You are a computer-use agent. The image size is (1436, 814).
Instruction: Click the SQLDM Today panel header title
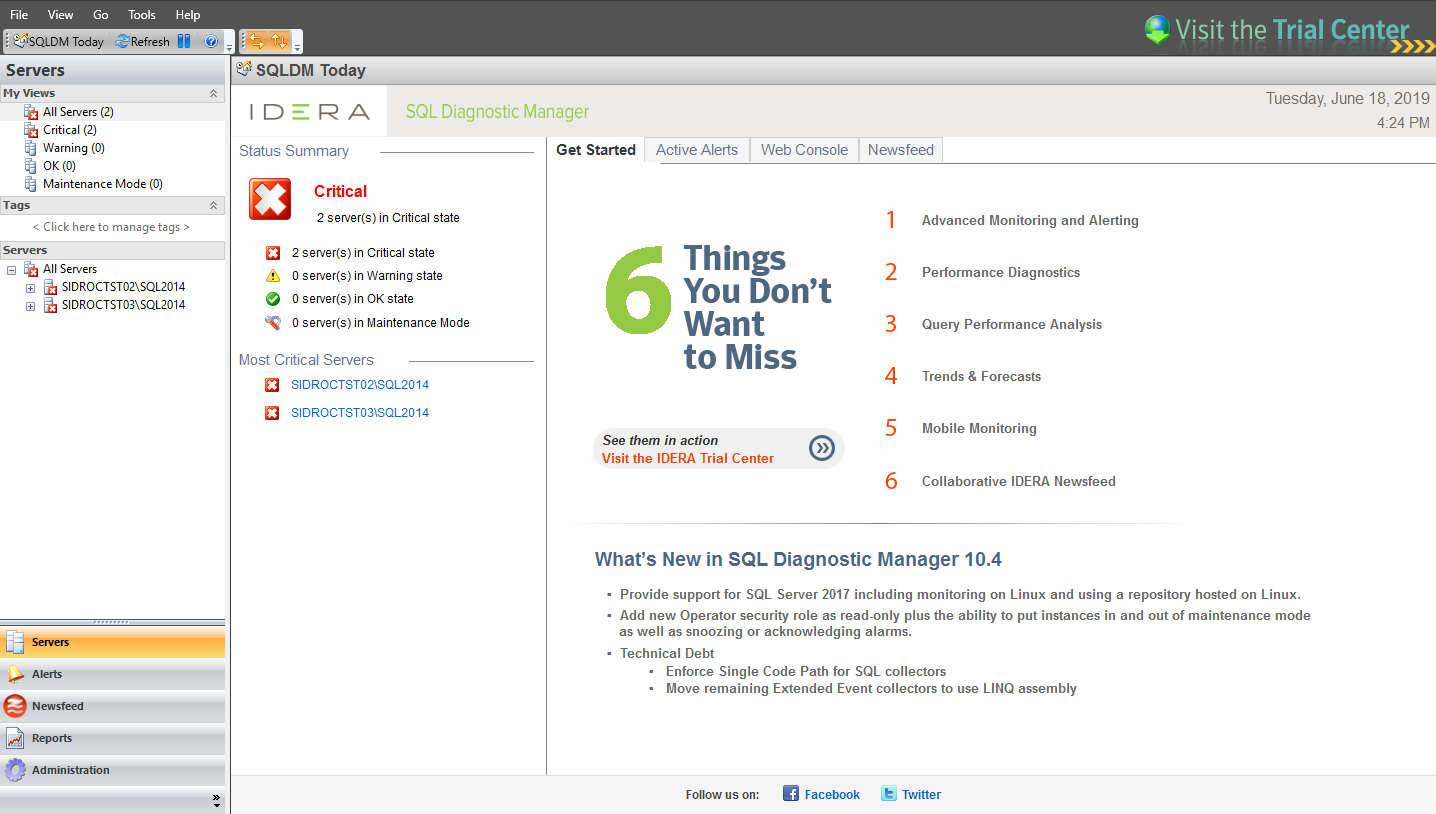(x=311, y=70)
